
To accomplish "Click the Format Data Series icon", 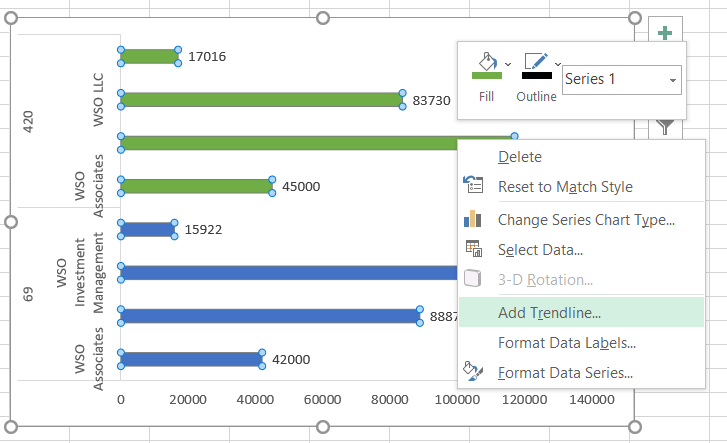I will [x=474, y=373].
